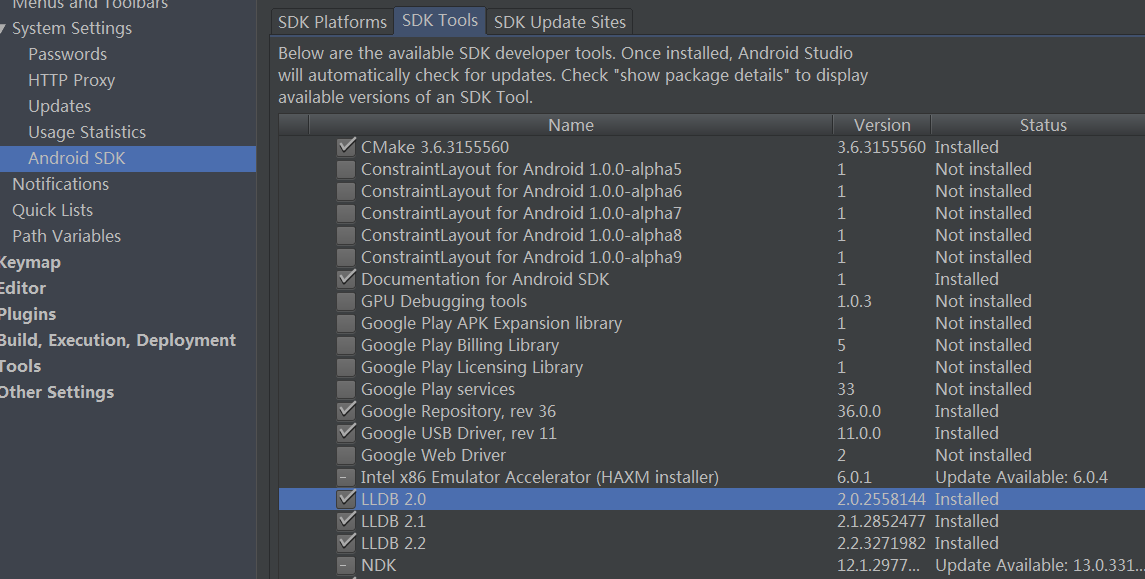Screen dimensions: 1145x579
Task: Go to the Plugins settings section
Action: pos(28,314)
